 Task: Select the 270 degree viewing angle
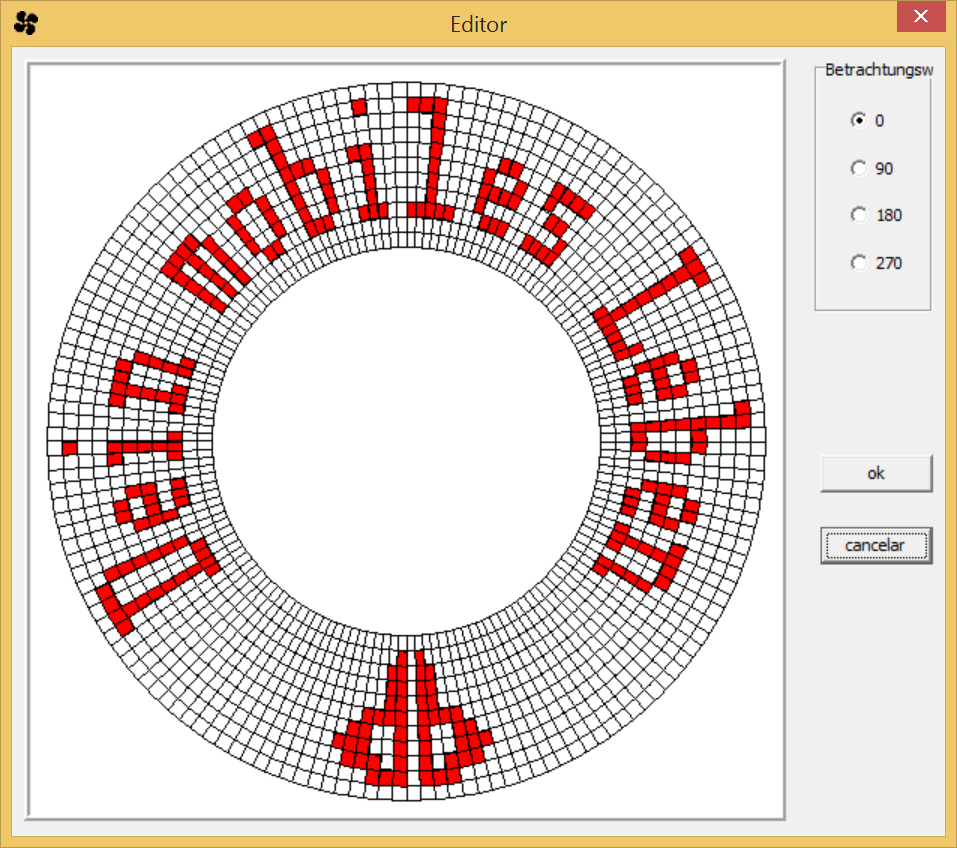[x=859, y=263]
